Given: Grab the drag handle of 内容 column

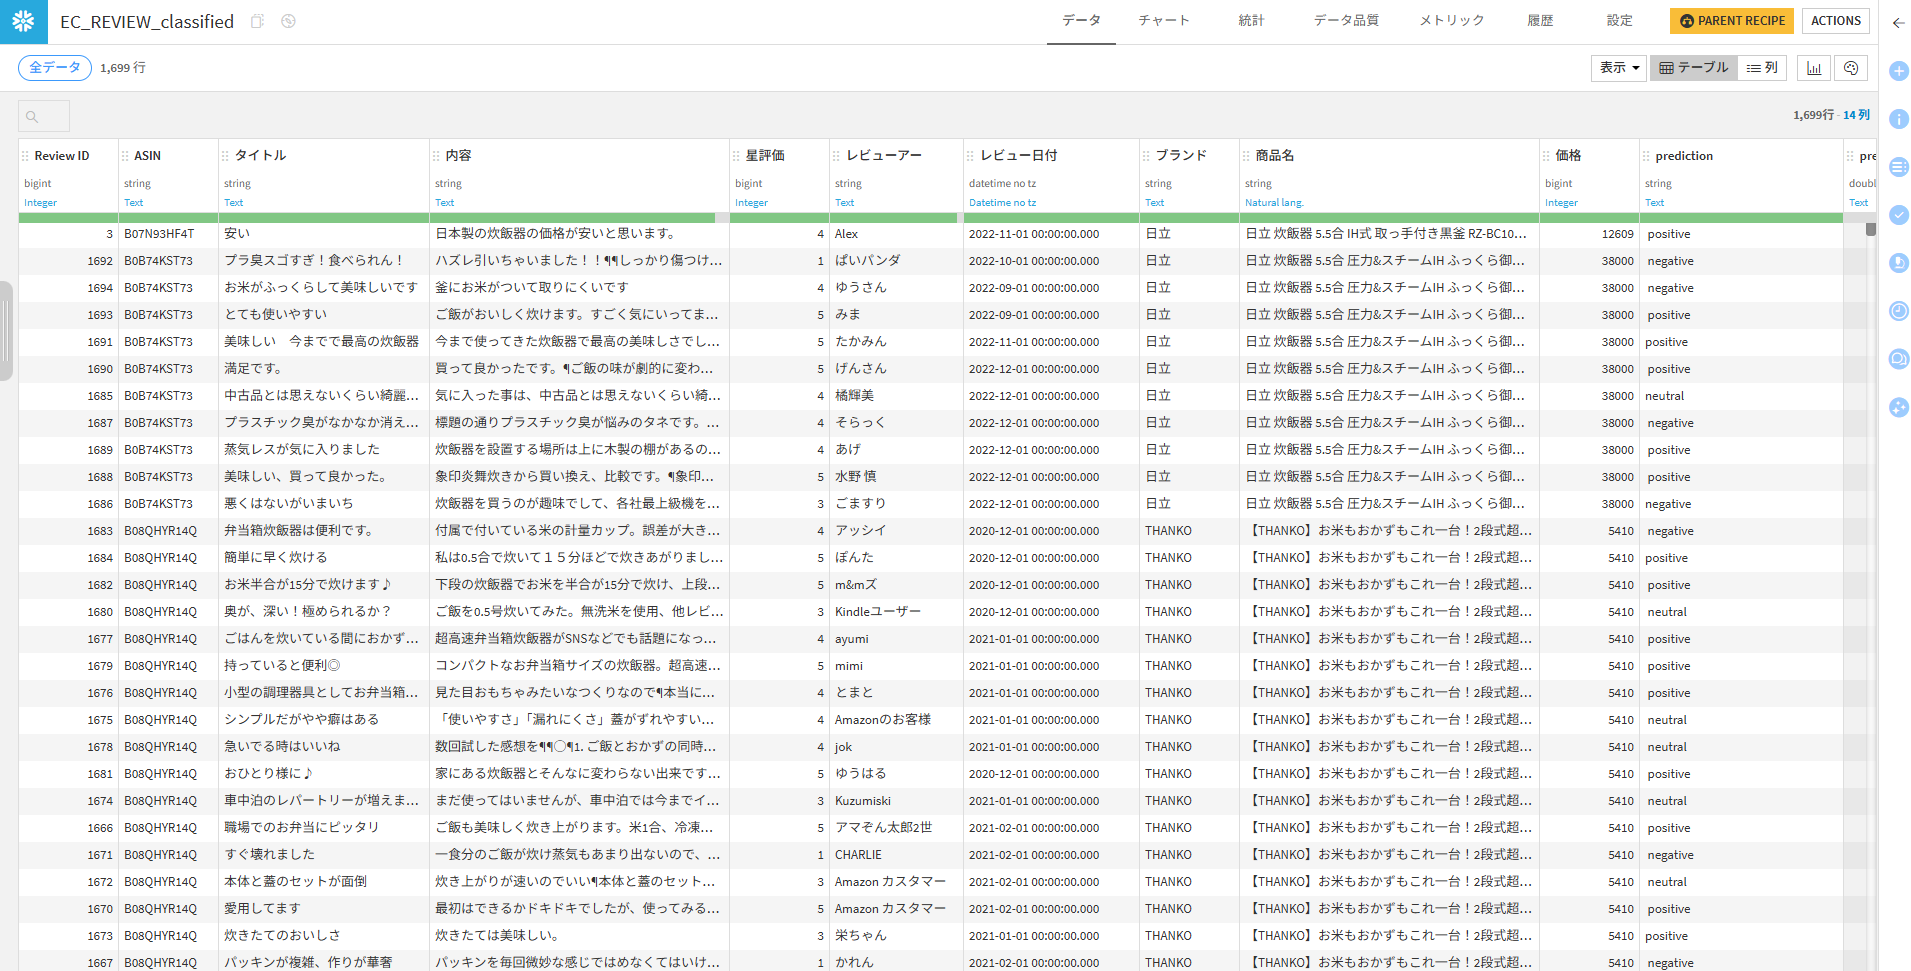Looking at the screenshot, I should coord(437,156).
